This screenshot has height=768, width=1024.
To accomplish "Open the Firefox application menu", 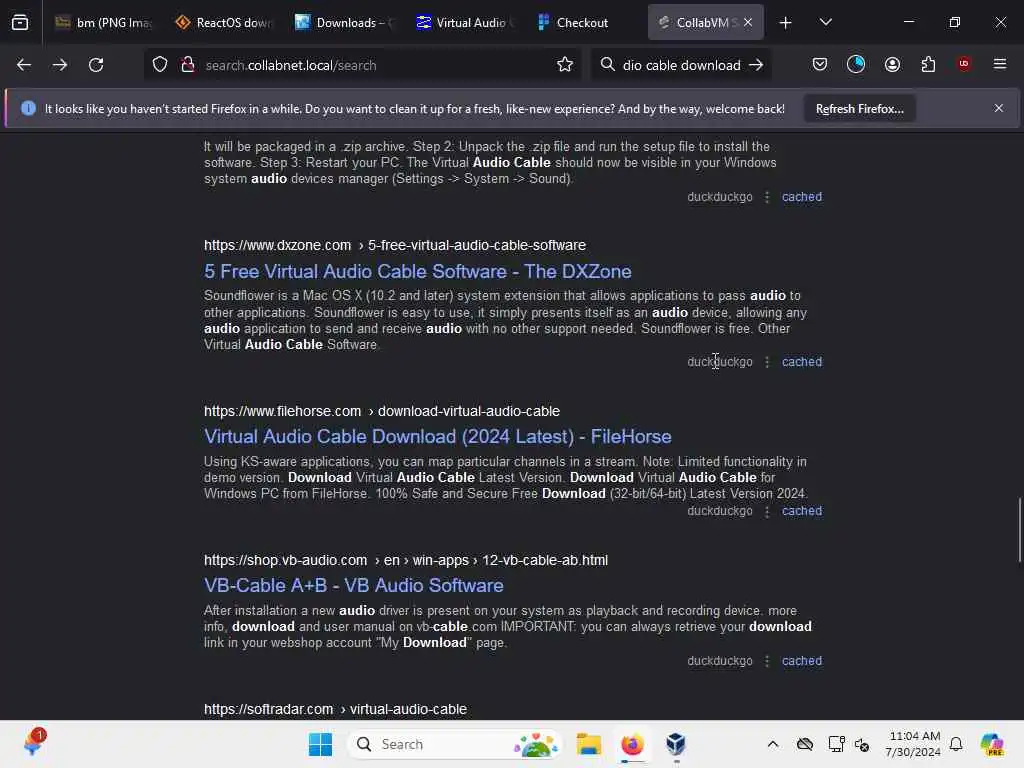I will point(1000,64).
